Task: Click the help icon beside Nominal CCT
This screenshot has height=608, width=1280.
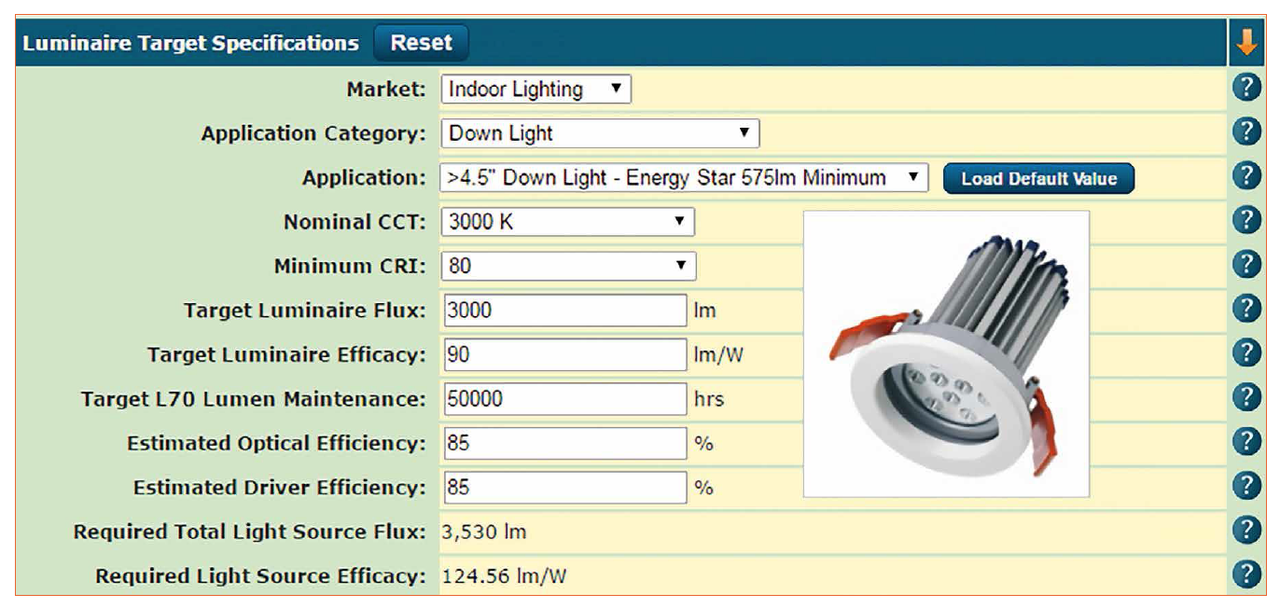Action: point(1247,220)
